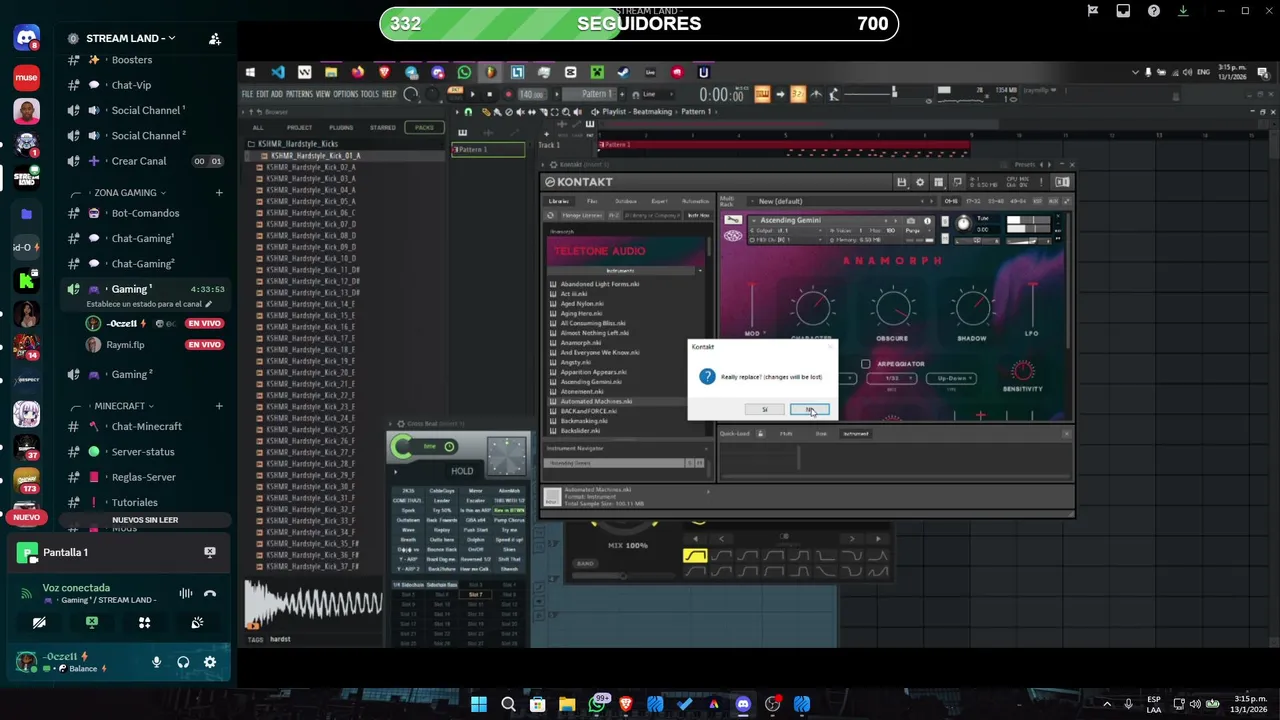
Task: Click the Sensitivity knob
Action: (x=1023, y=371)
